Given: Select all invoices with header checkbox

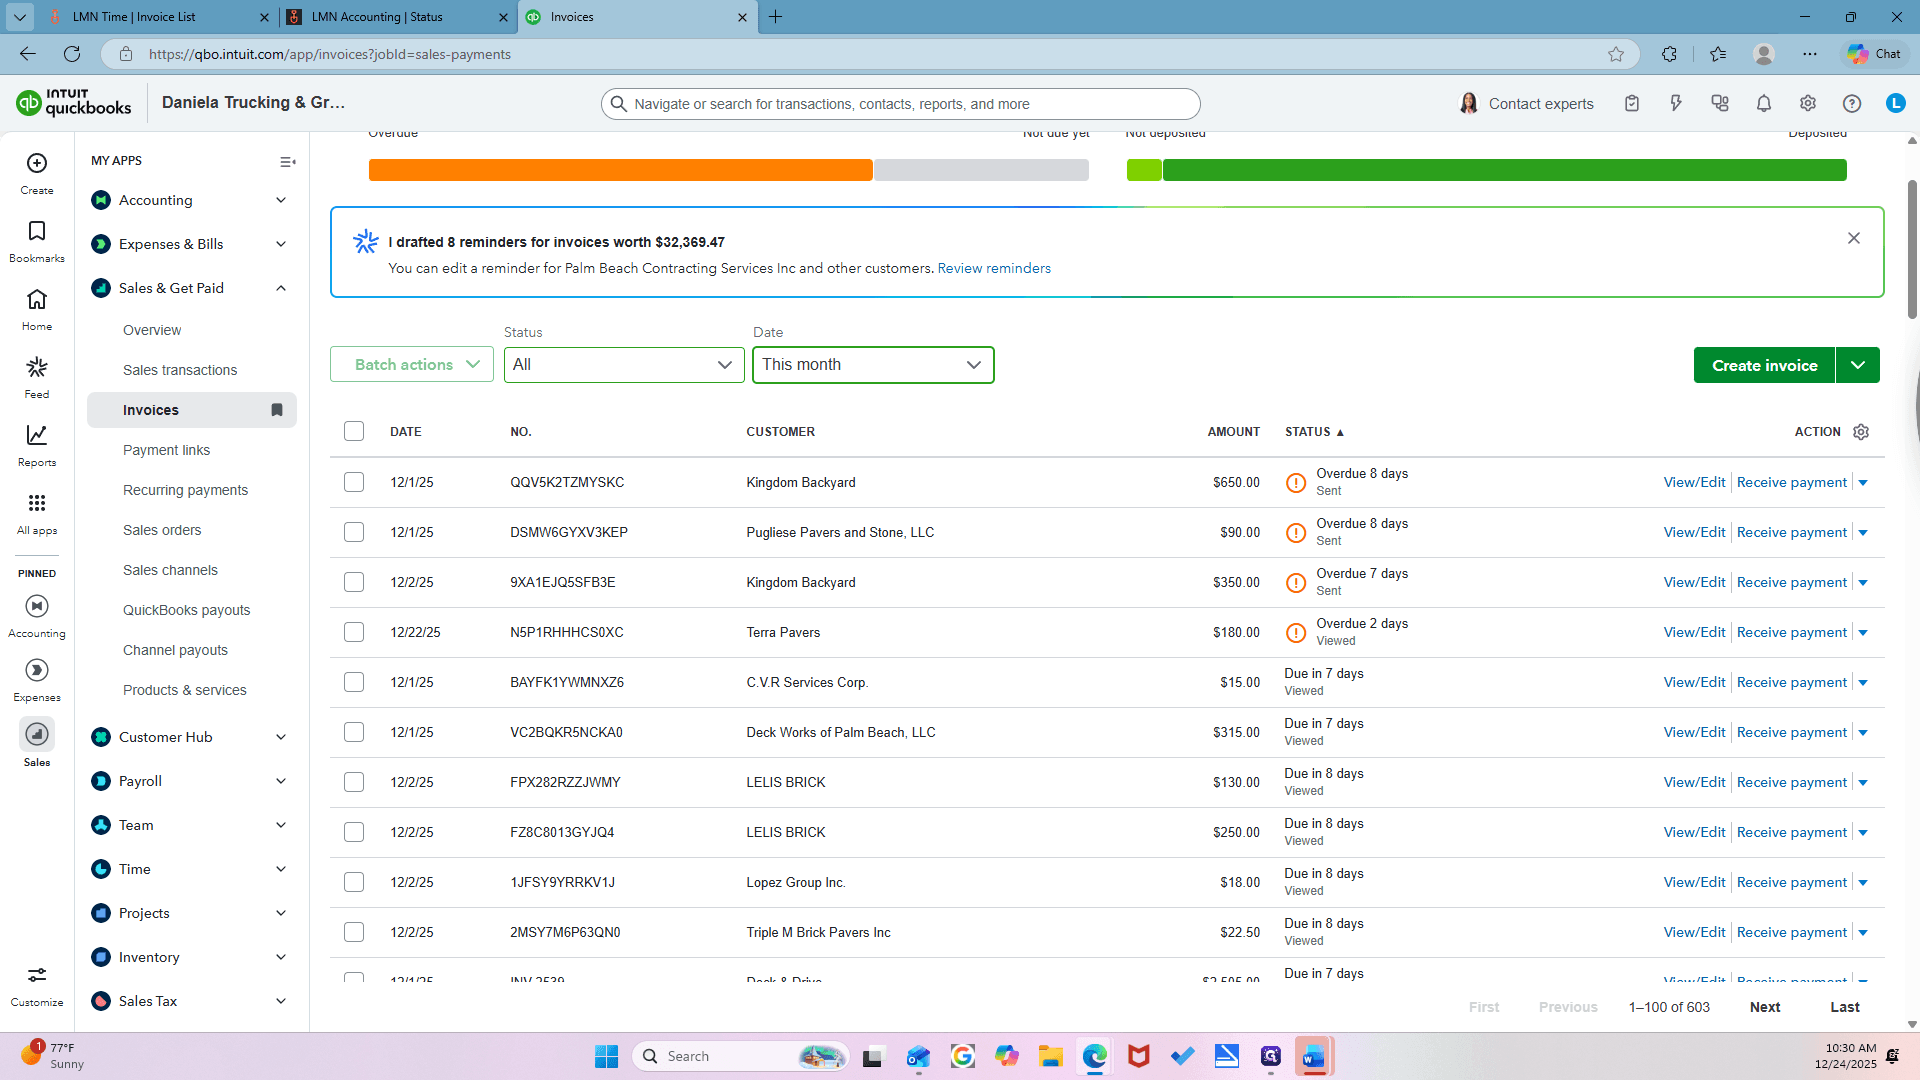Looking at the screenshot, I should [354, 431].
